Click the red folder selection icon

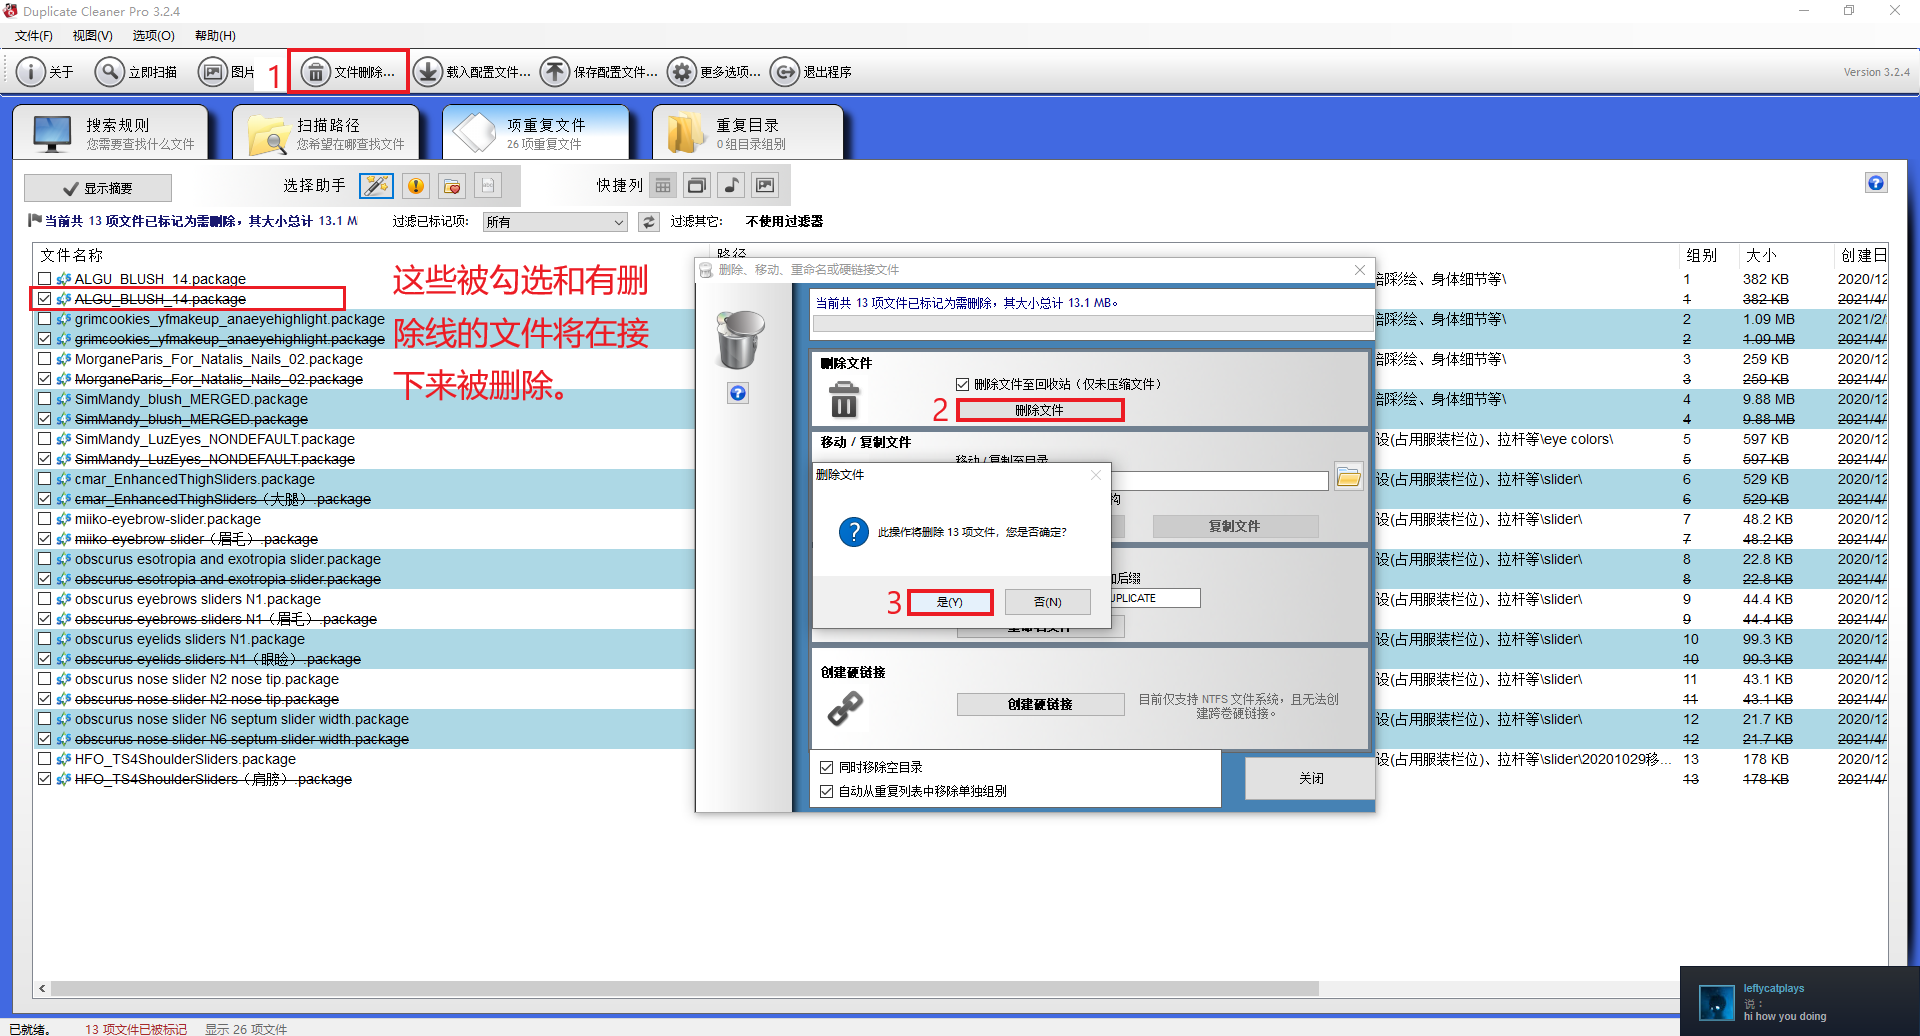[452, 186]
